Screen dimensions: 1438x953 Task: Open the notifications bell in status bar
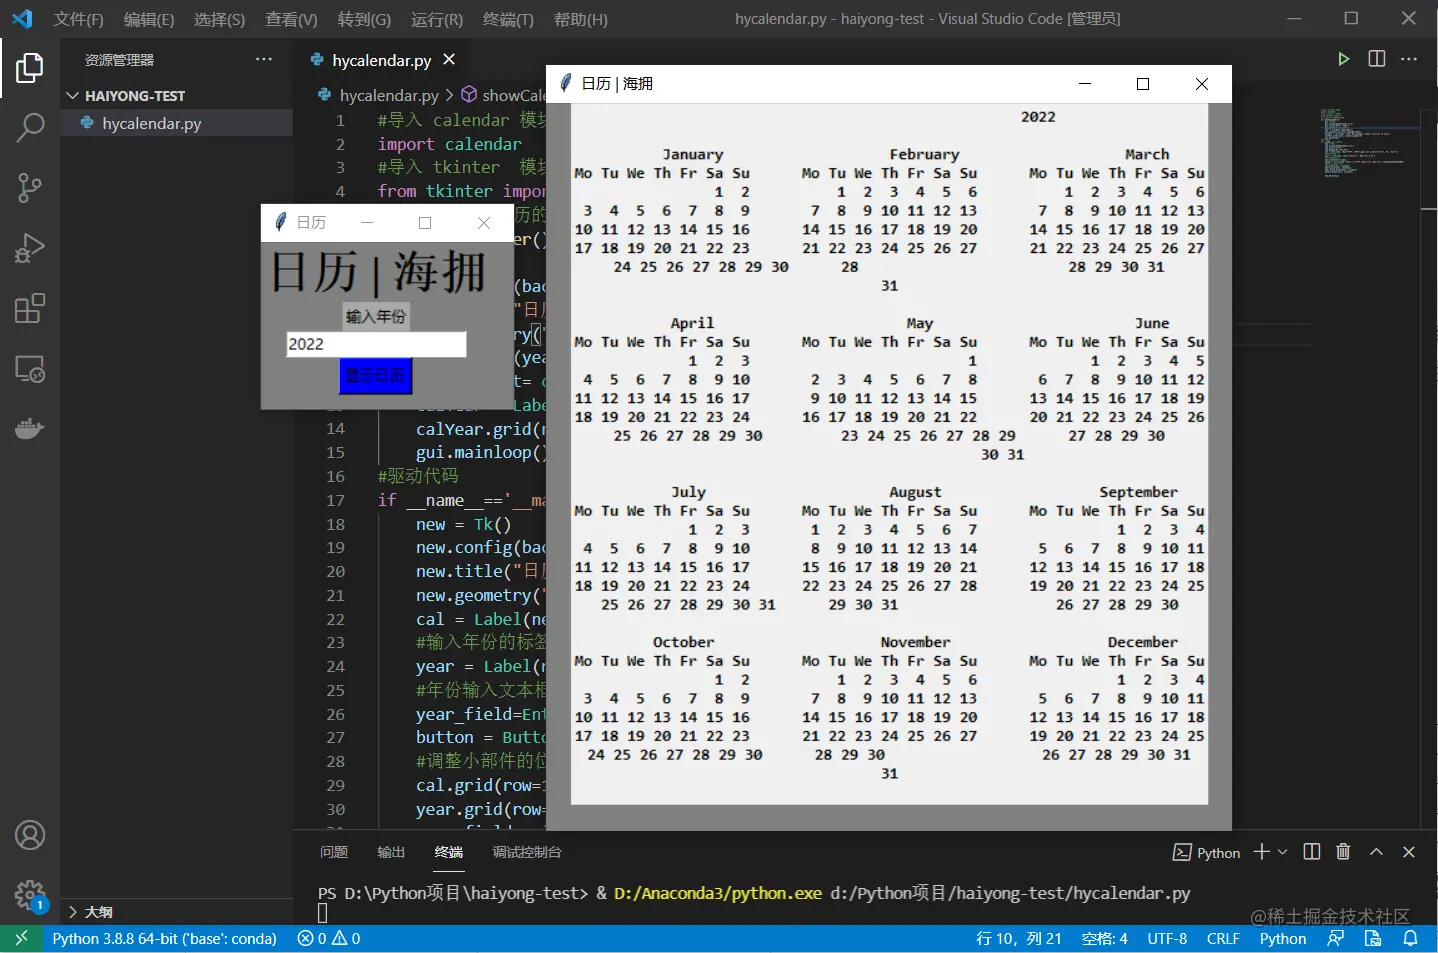pyautogui.click(x=1410, y=939)
